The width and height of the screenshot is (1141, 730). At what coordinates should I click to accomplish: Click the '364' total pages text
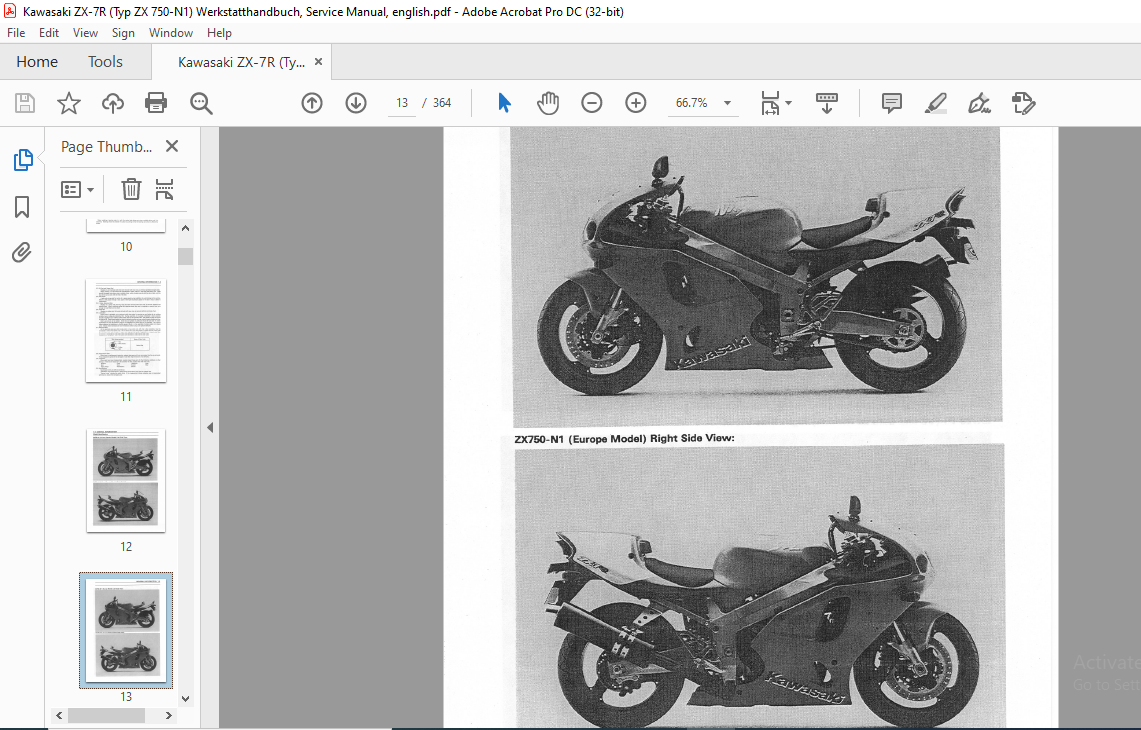[x=442, y=103]
